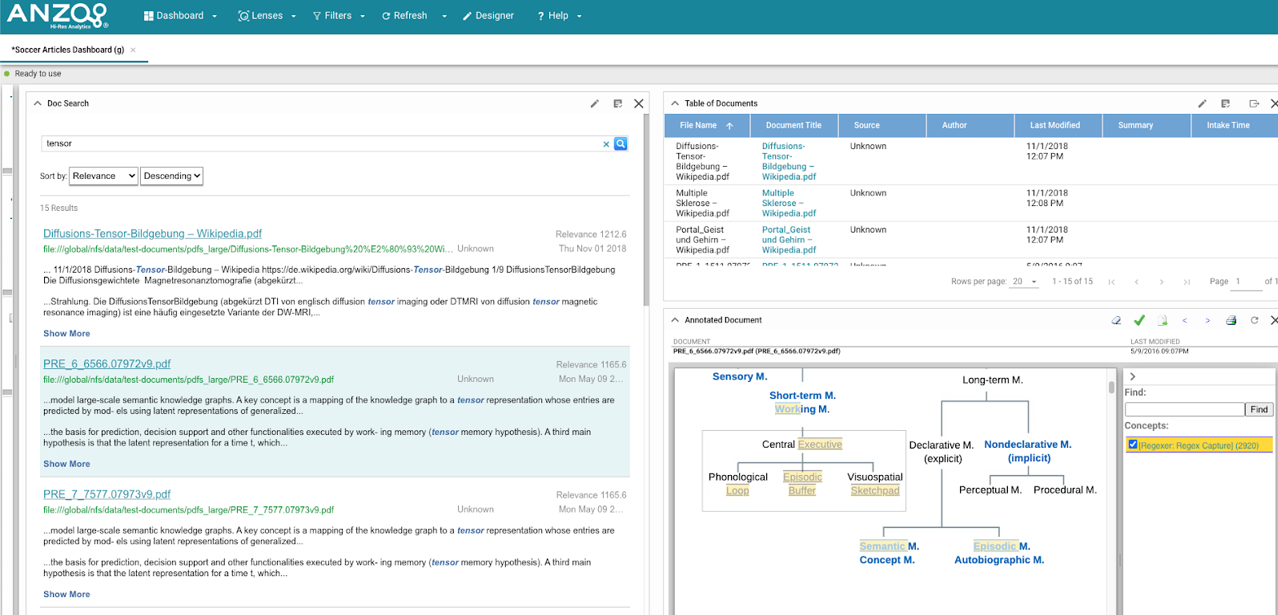The width and height of the screenshot is (1278, 615).
Task: Click the green checkmark to approve annotations
Action: (x=1139, y=320)
